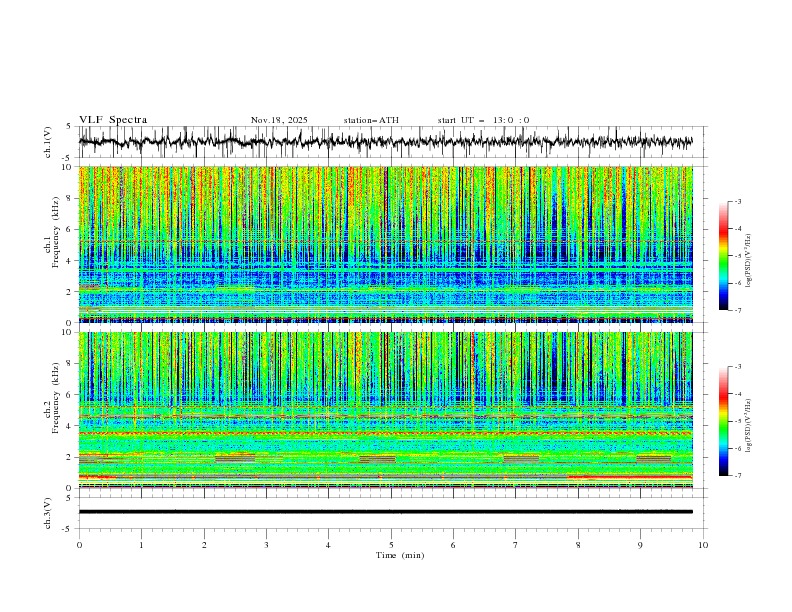
Task: Click the ch.1 voltage waveform trace
Action: pos(385,142)
